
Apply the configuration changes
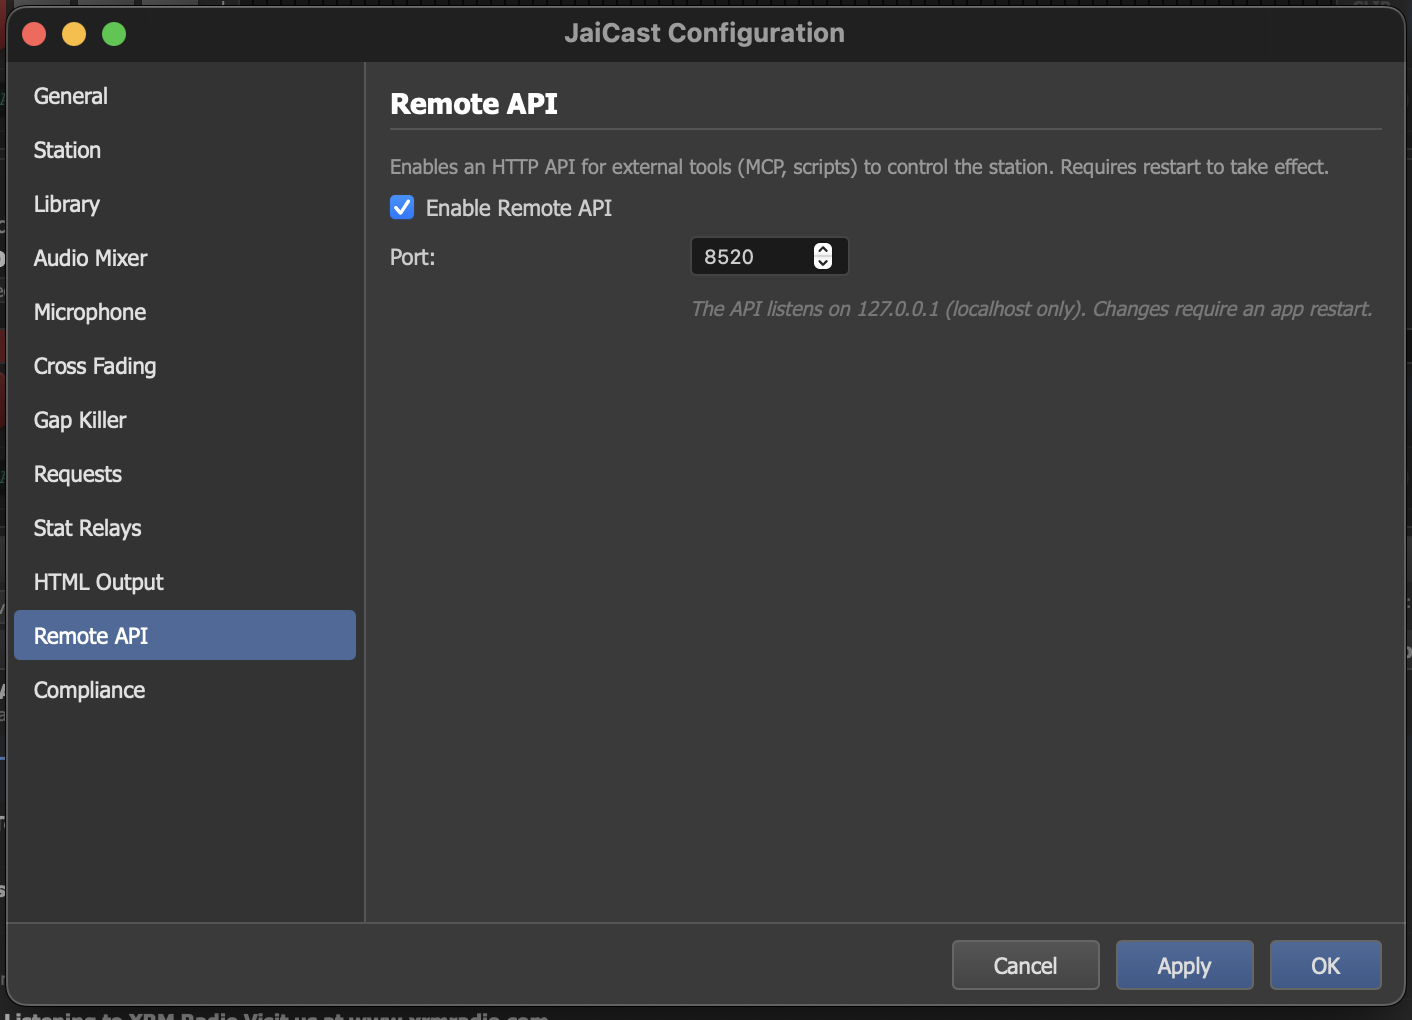[x=1184, y=965]
